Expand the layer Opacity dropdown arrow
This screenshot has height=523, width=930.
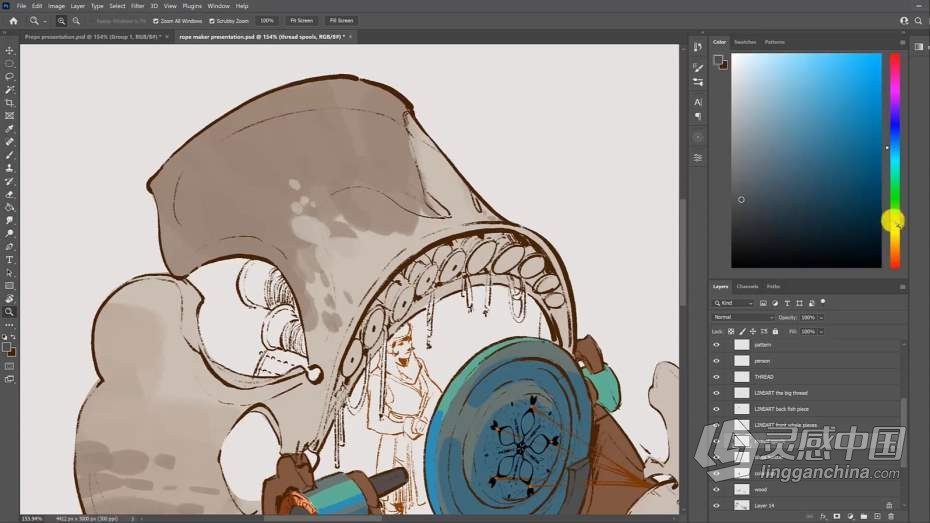click(821, 317)
